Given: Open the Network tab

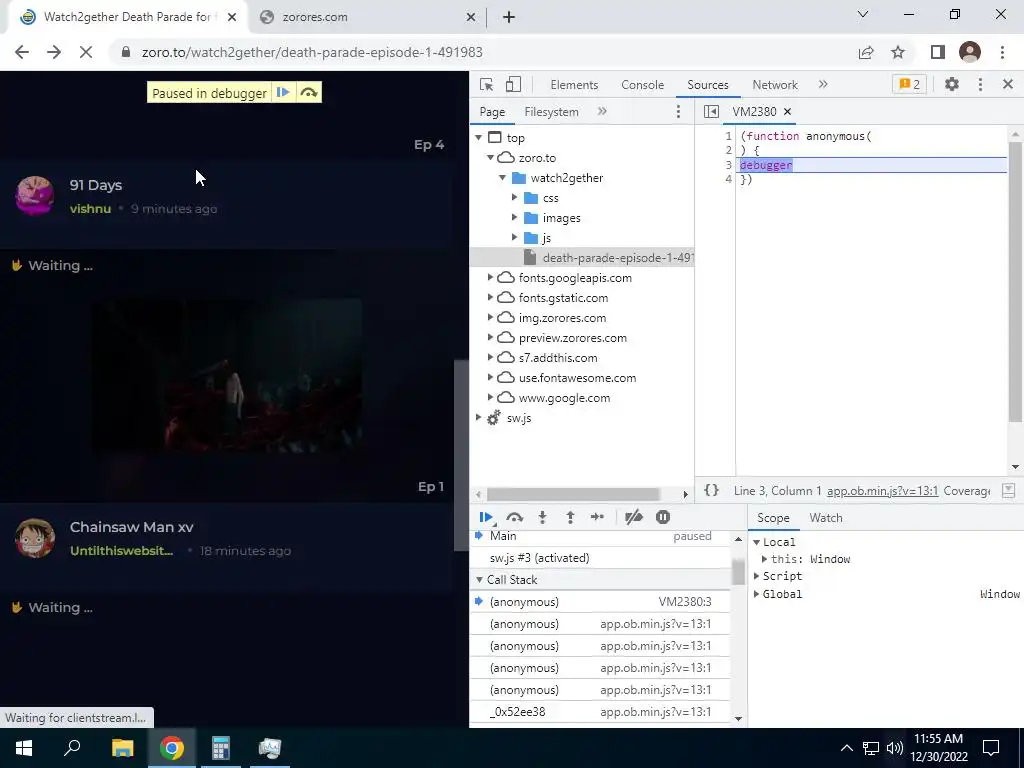Looking at the screenshot, I should (x=775, y=84).
